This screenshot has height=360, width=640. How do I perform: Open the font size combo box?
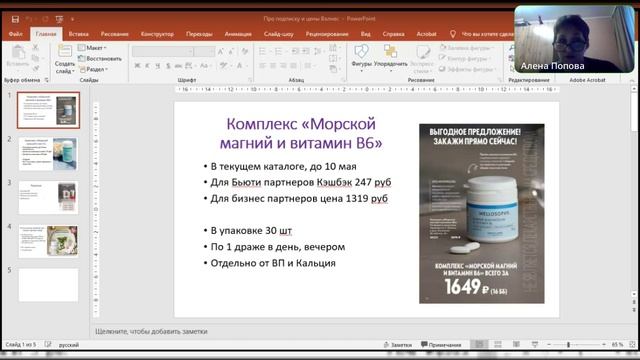point(204,51)
